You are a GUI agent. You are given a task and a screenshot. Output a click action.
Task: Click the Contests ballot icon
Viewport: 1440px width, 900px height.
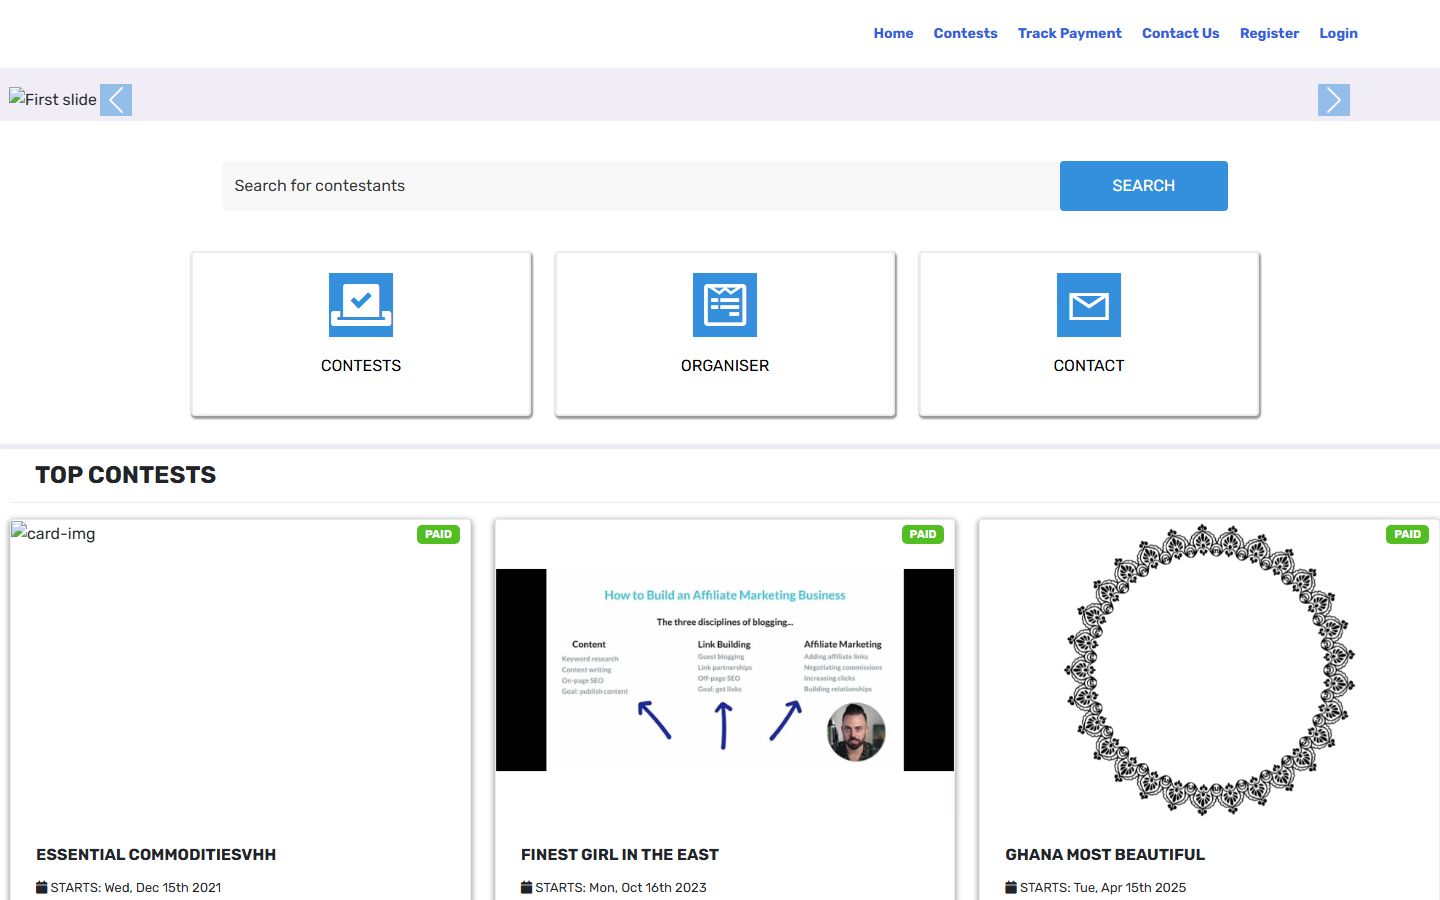tap(361, 305)
